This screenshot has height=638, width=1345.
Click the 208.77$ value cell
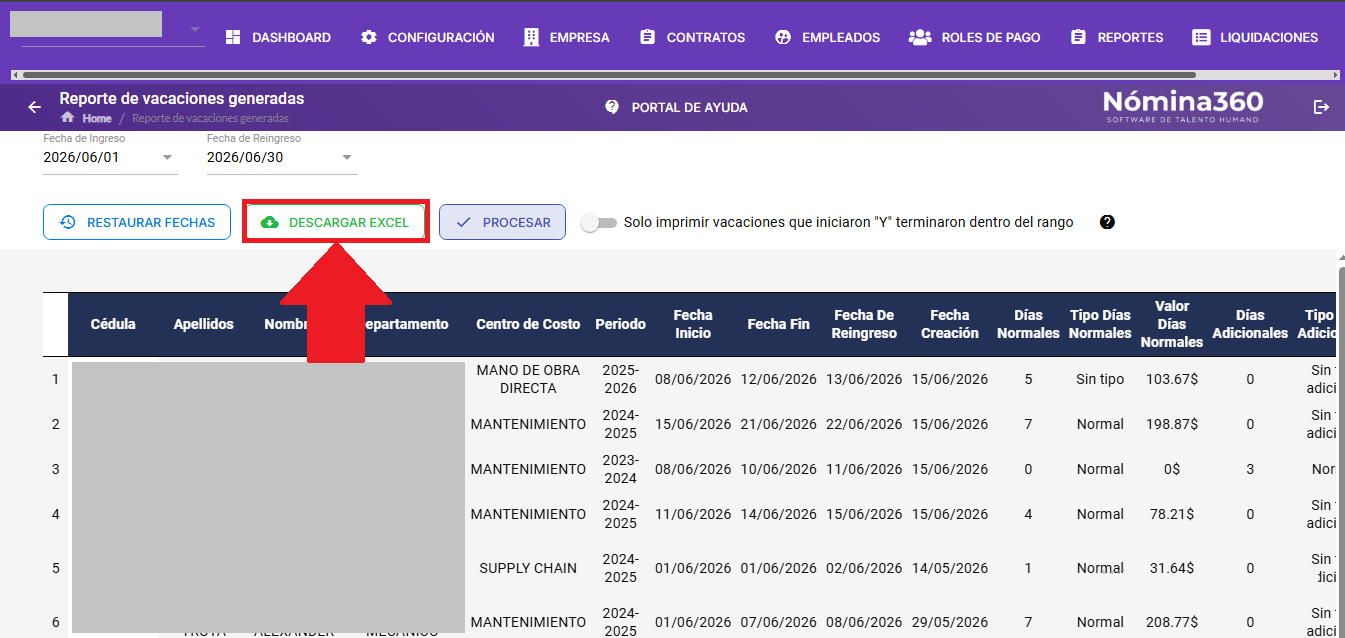coord(1170,622)
